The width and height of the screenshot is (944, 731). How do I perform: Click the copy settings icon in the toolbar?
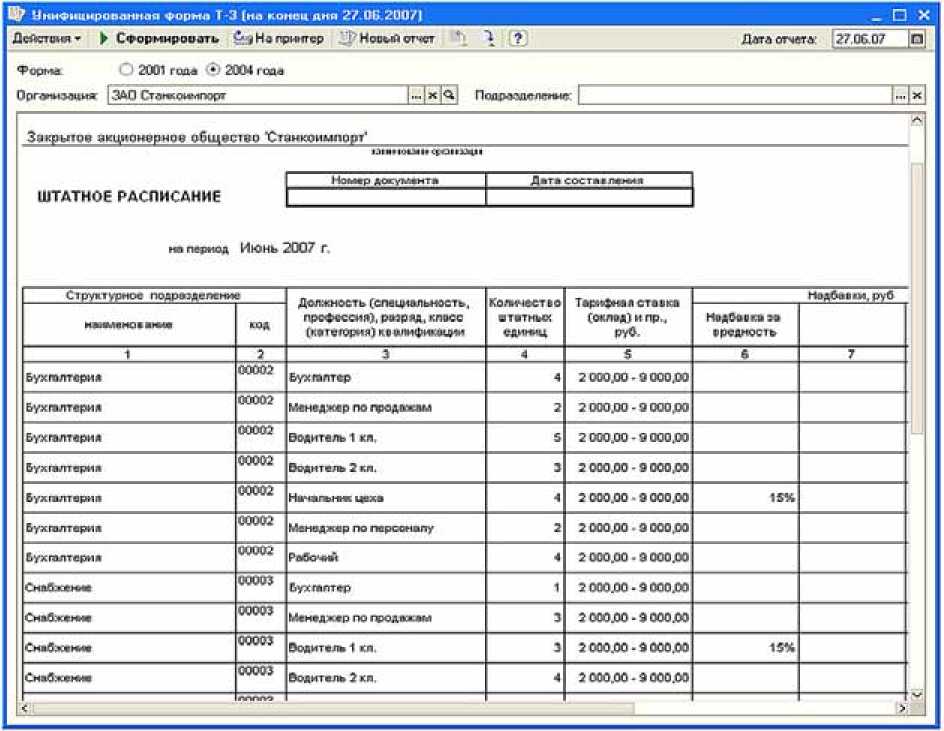(458, 39)
